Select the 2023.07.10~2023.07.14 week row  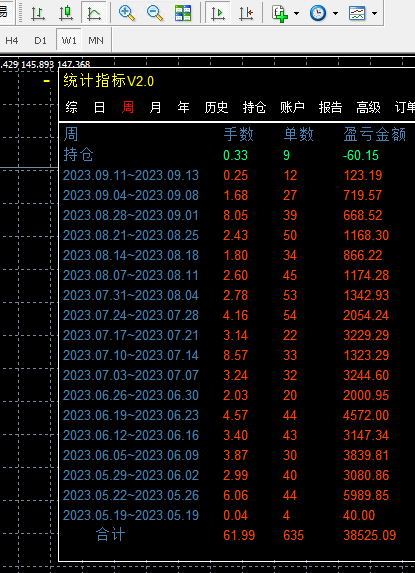pyautogui.click(x=131, y=355)
